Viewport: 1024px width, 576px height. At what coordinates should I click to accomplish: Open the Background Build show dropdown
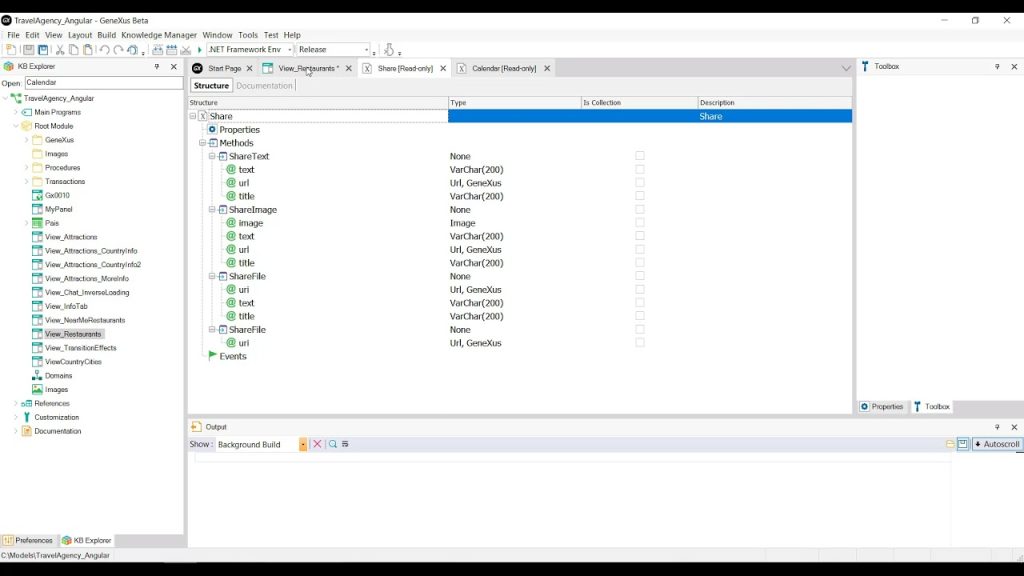[303, 444]
